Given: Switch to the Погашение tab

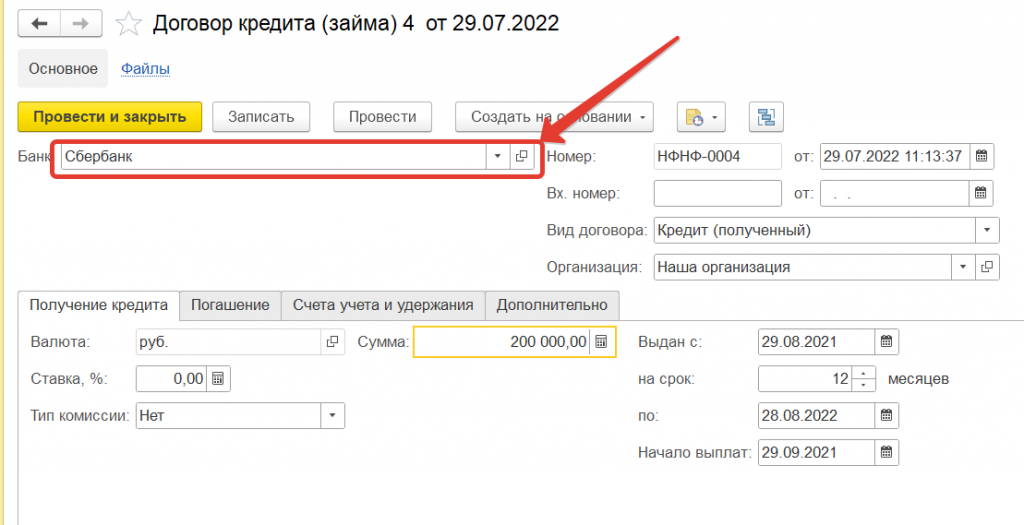Looking at the screenshot, I should point(230,305).
